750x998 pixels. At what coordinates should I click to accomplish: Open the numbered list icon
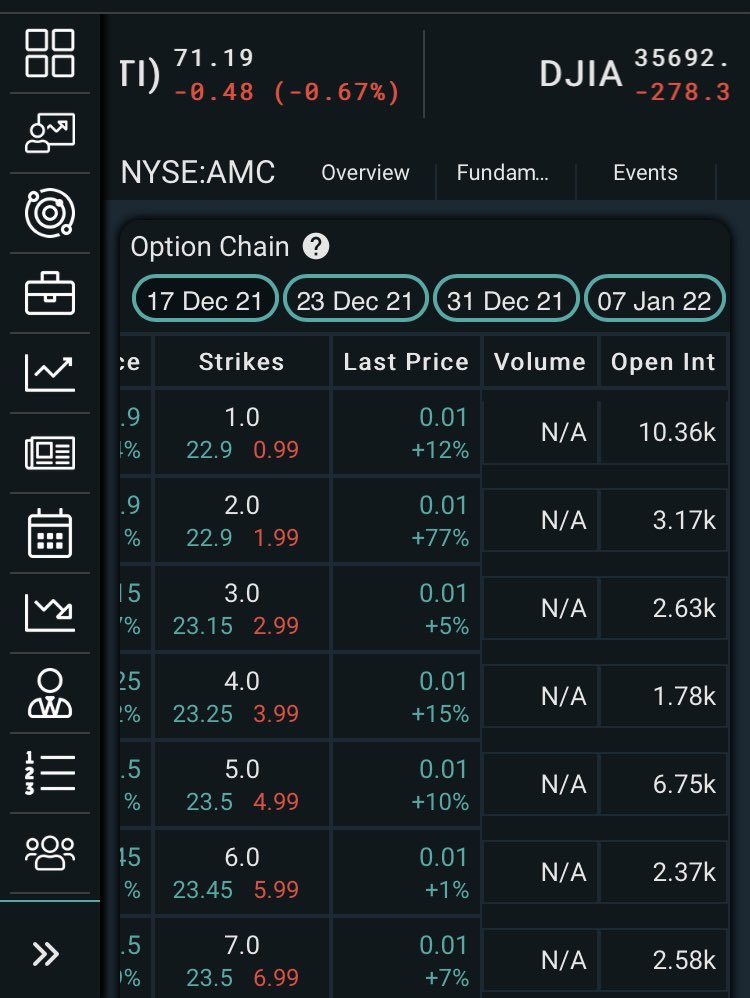pyautogui.click(x=50, y=773)
